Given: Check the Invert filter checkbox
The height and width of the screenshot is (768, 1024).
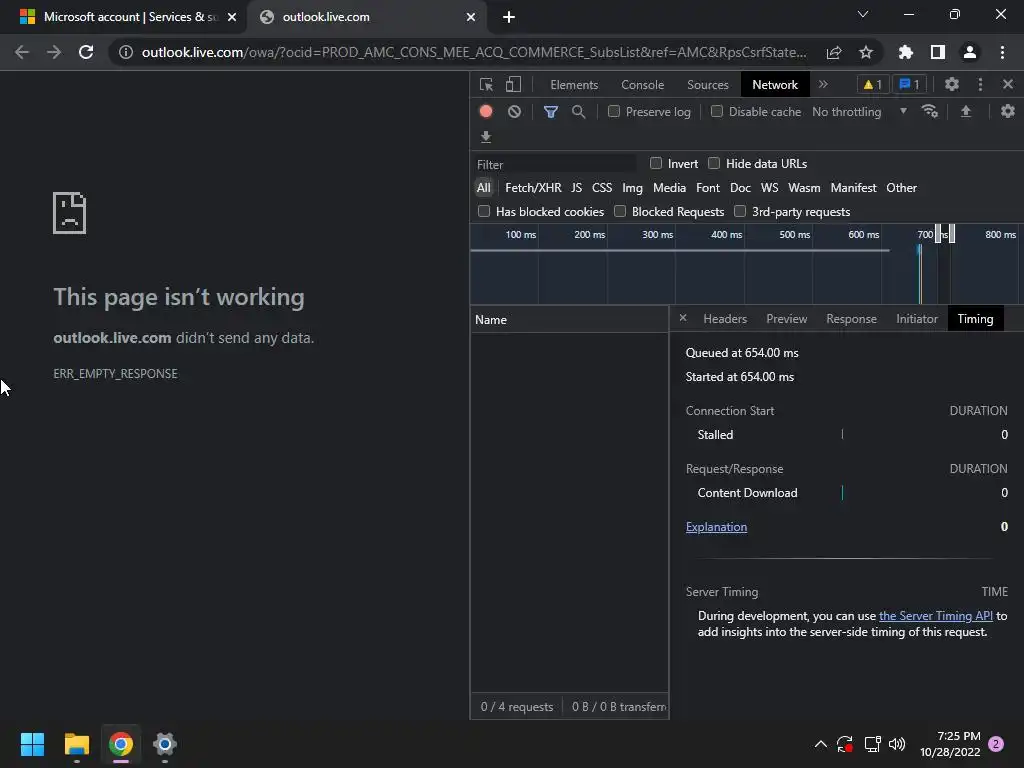Looking at the screenshot, I should [x=656, y=163].
